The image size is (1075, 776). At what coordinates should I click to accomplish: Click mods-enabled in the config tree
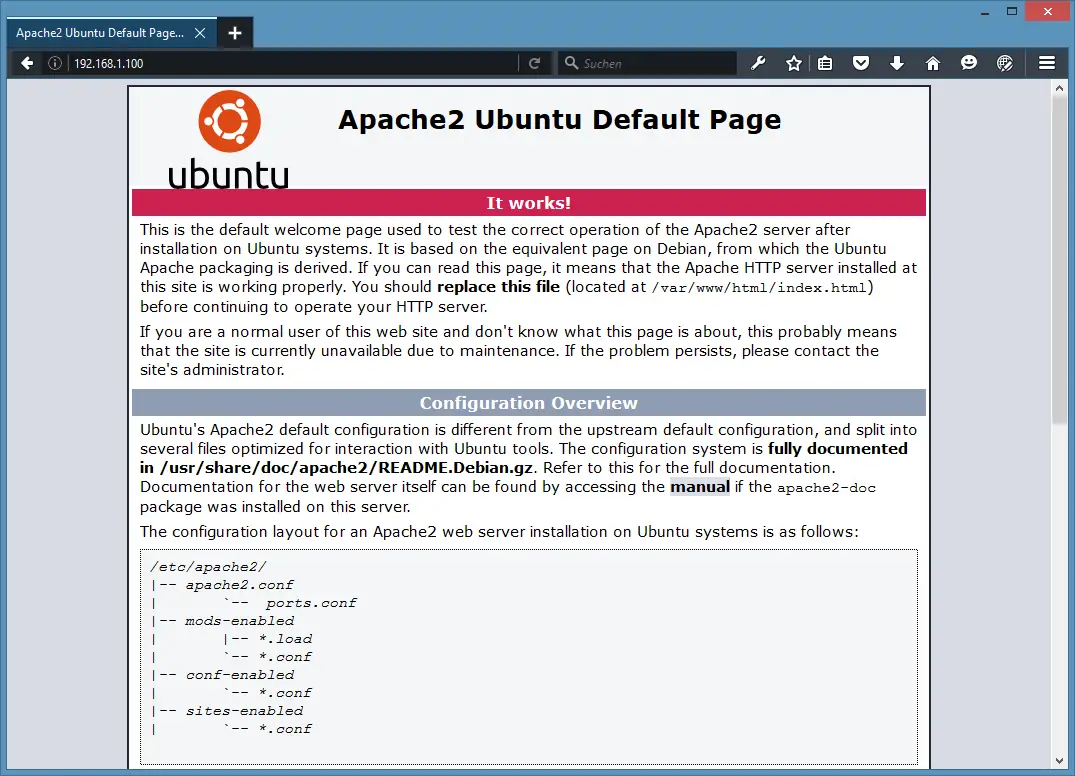click(x=239, y=621)
